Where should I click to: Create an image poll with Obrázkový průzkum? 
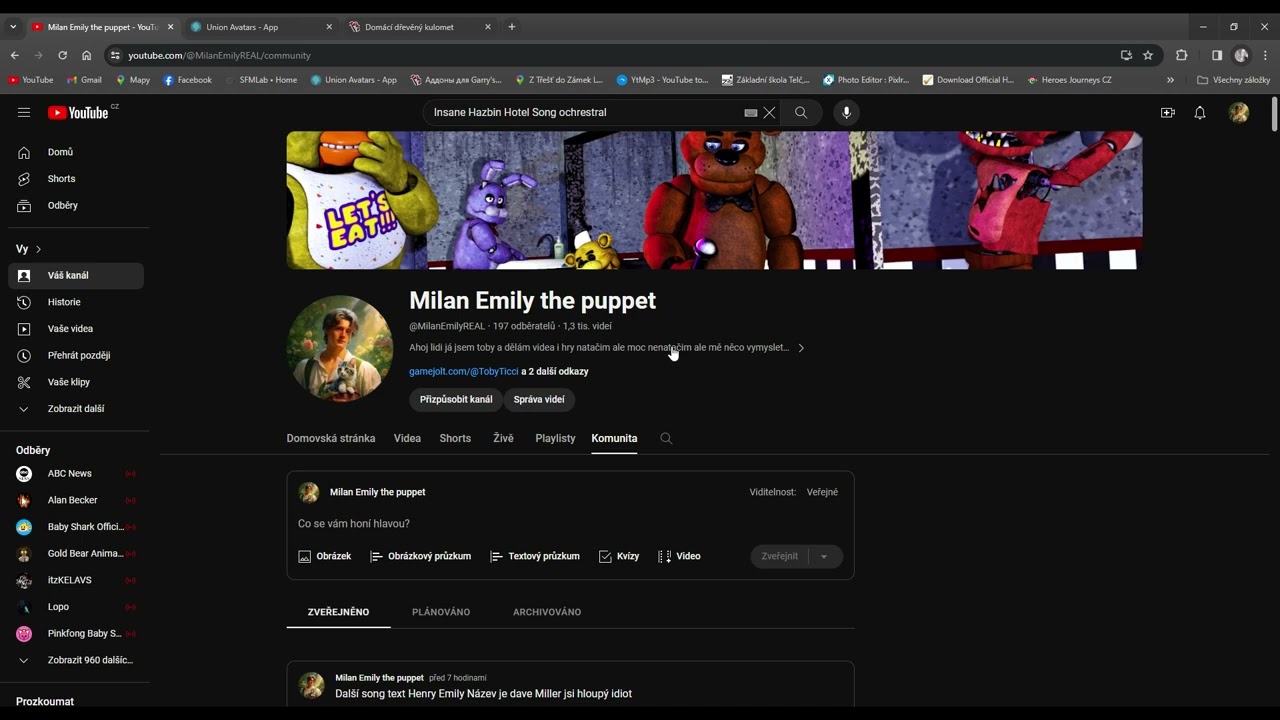click(420, 556)
